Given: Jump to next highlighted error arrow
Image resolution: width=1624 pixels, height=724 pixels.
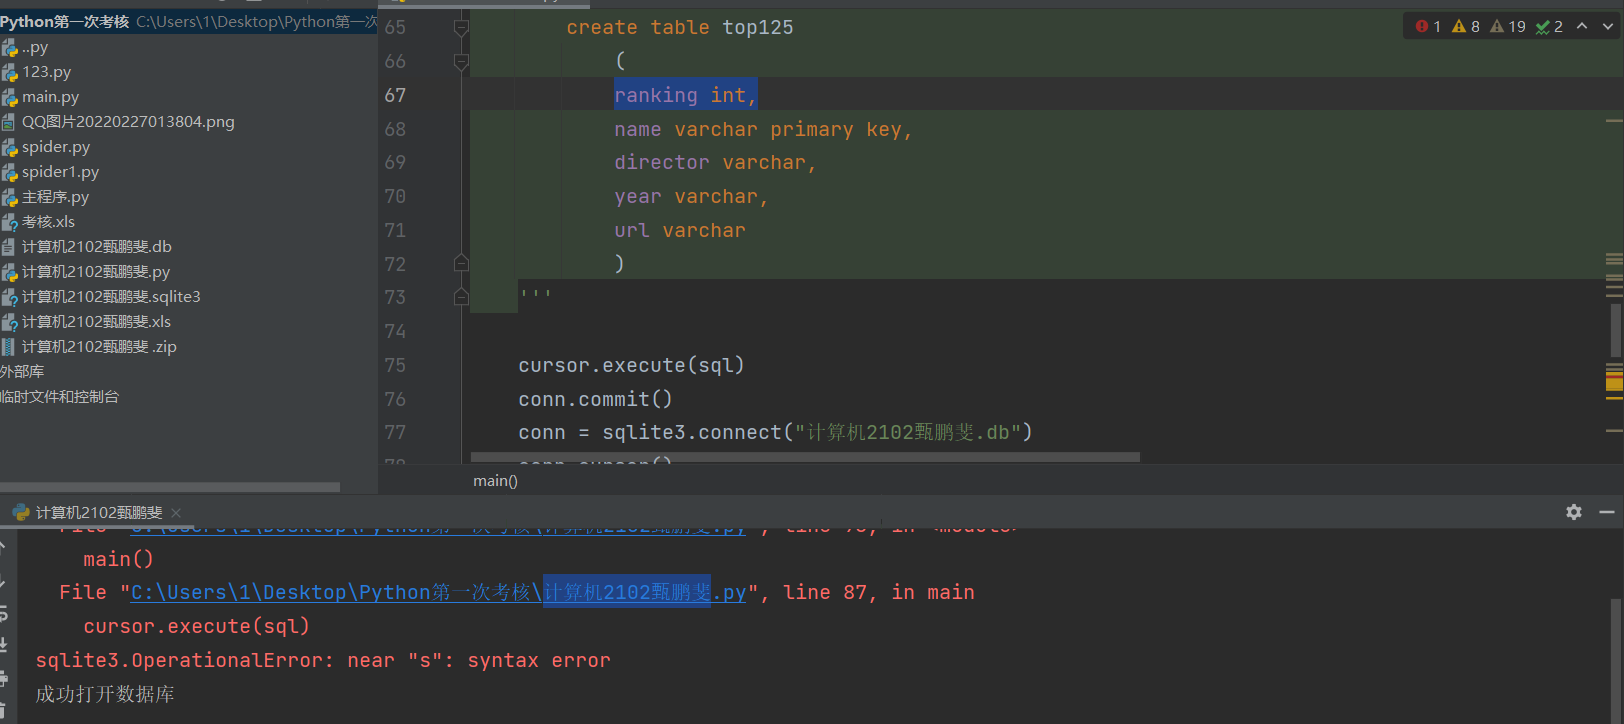Looking at the screenshot, I should (1608, 27).
